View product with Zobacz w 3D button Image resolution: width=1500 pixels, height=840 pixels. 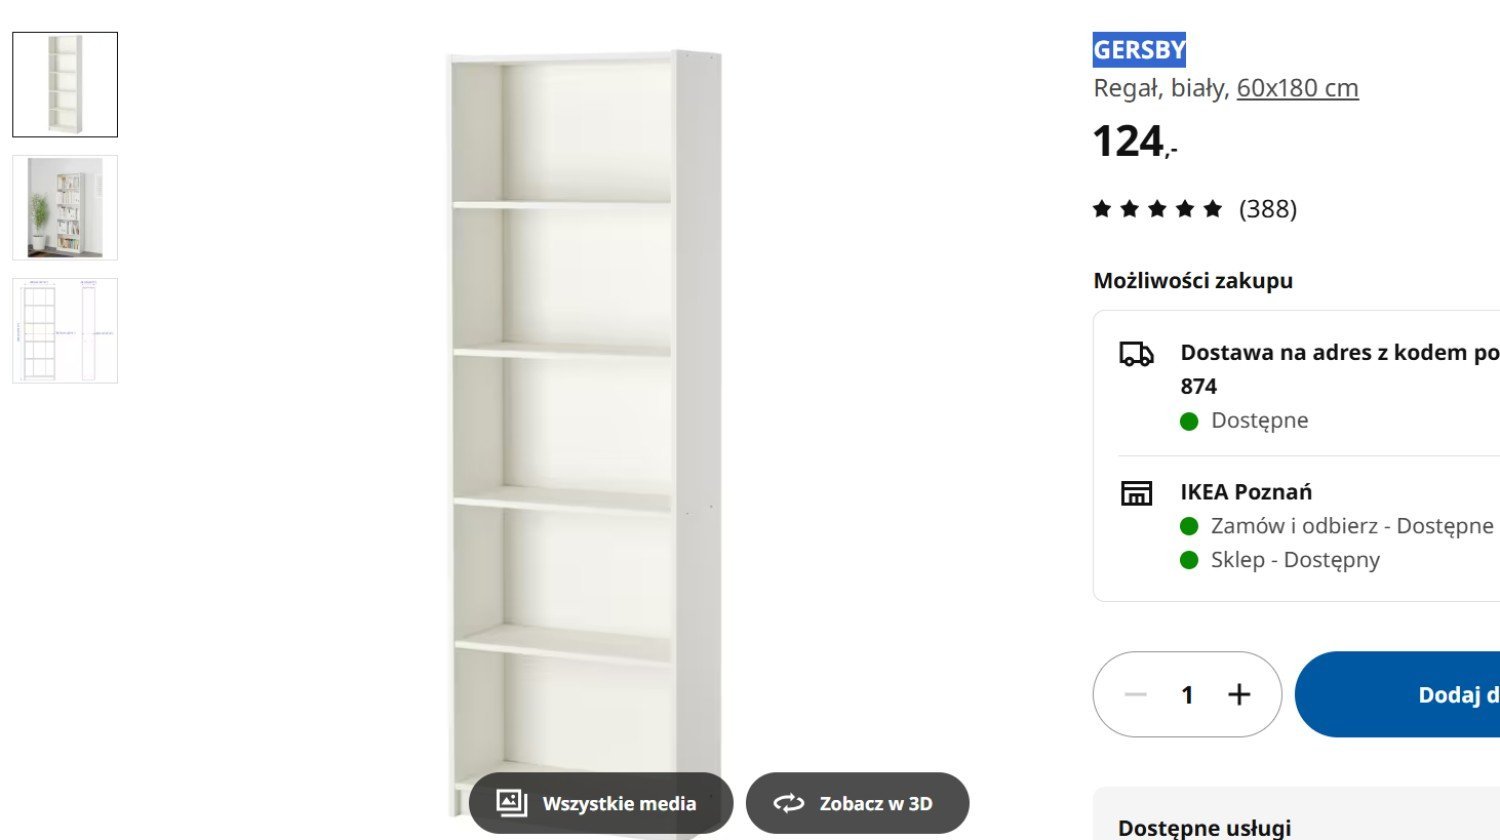(858, 803)
